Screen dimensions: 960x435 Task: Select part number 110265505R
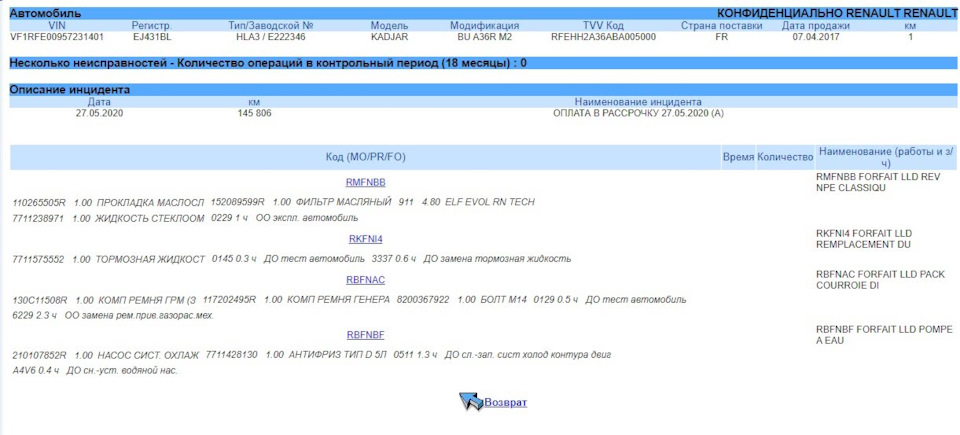coord(40,202)
